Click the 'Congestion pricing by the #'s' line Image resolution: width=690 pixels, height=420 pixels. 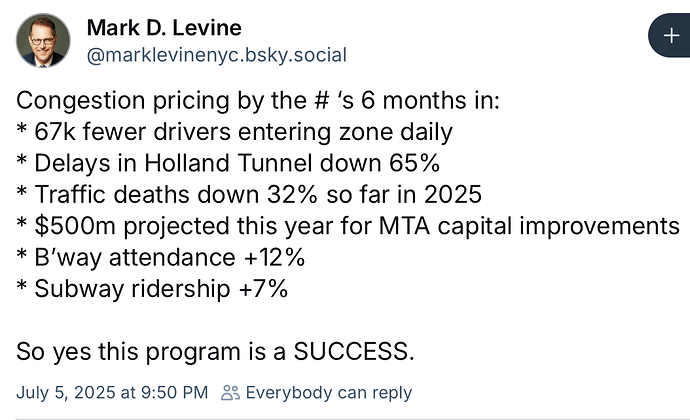point(258,101)
